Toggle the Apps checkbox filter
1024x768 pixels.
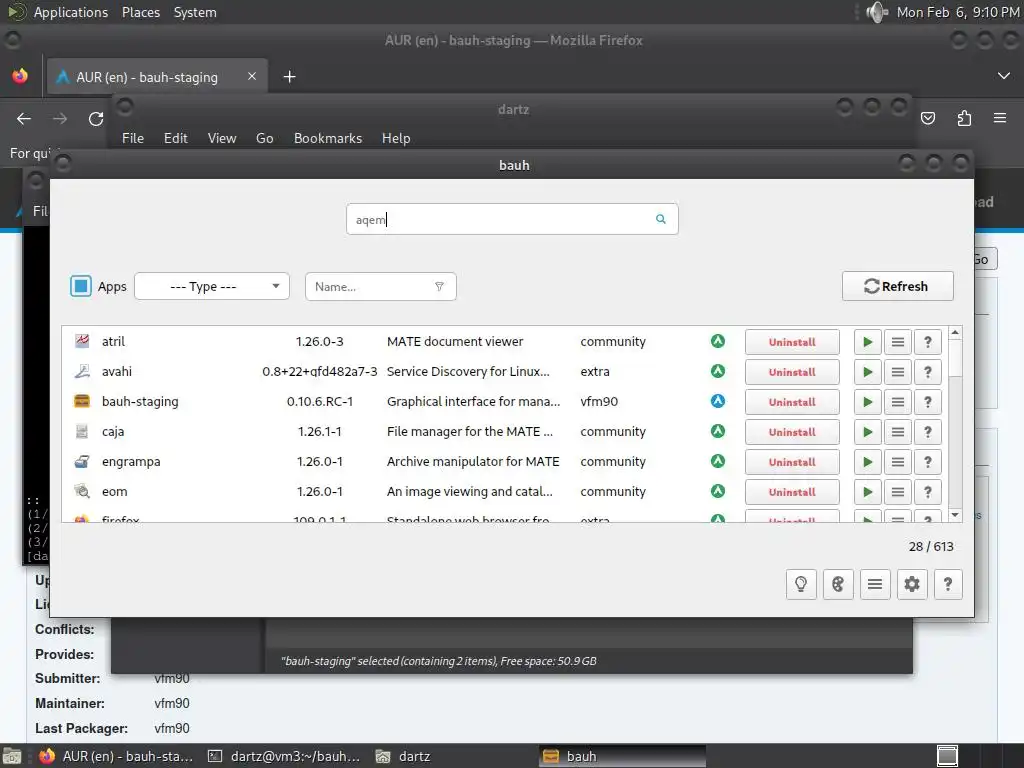point(81,286)
